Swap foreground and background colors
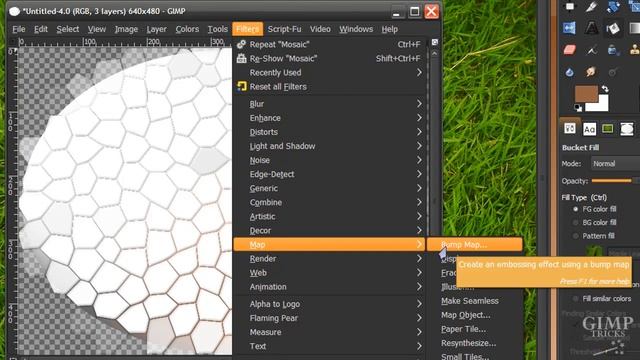Image resolution: width=640 pixels, height=360 pixels. [x=605, y=88]
